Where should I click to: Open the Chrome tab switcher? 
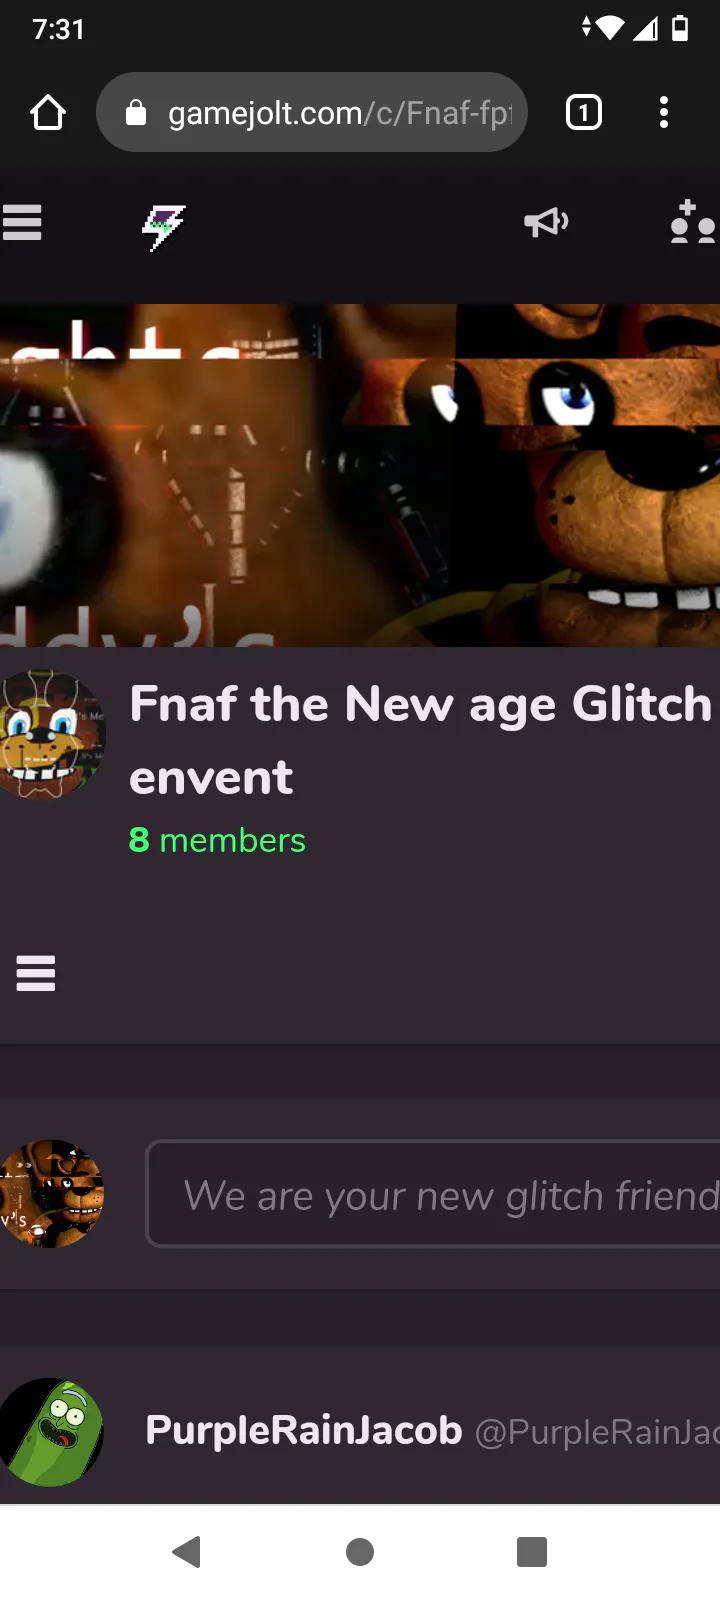click(584, 113)
